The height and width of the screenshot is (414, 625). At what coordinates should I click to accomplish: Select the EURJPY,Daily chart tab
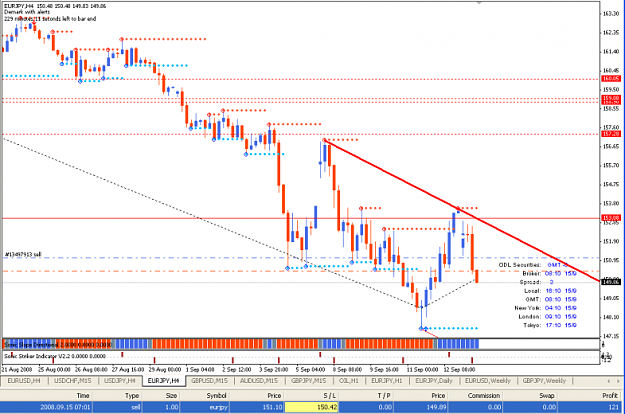434,381
